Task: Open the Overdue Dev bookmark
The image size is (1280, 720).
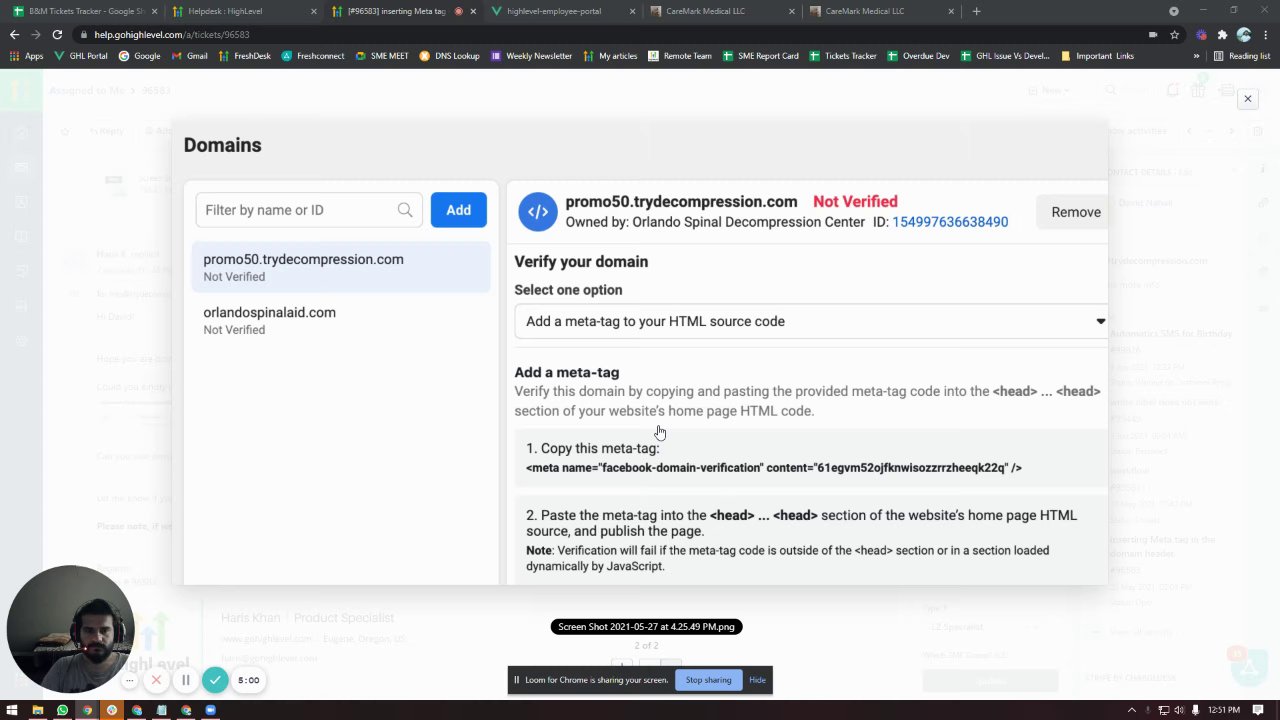Action: click(x=919, y=56)
